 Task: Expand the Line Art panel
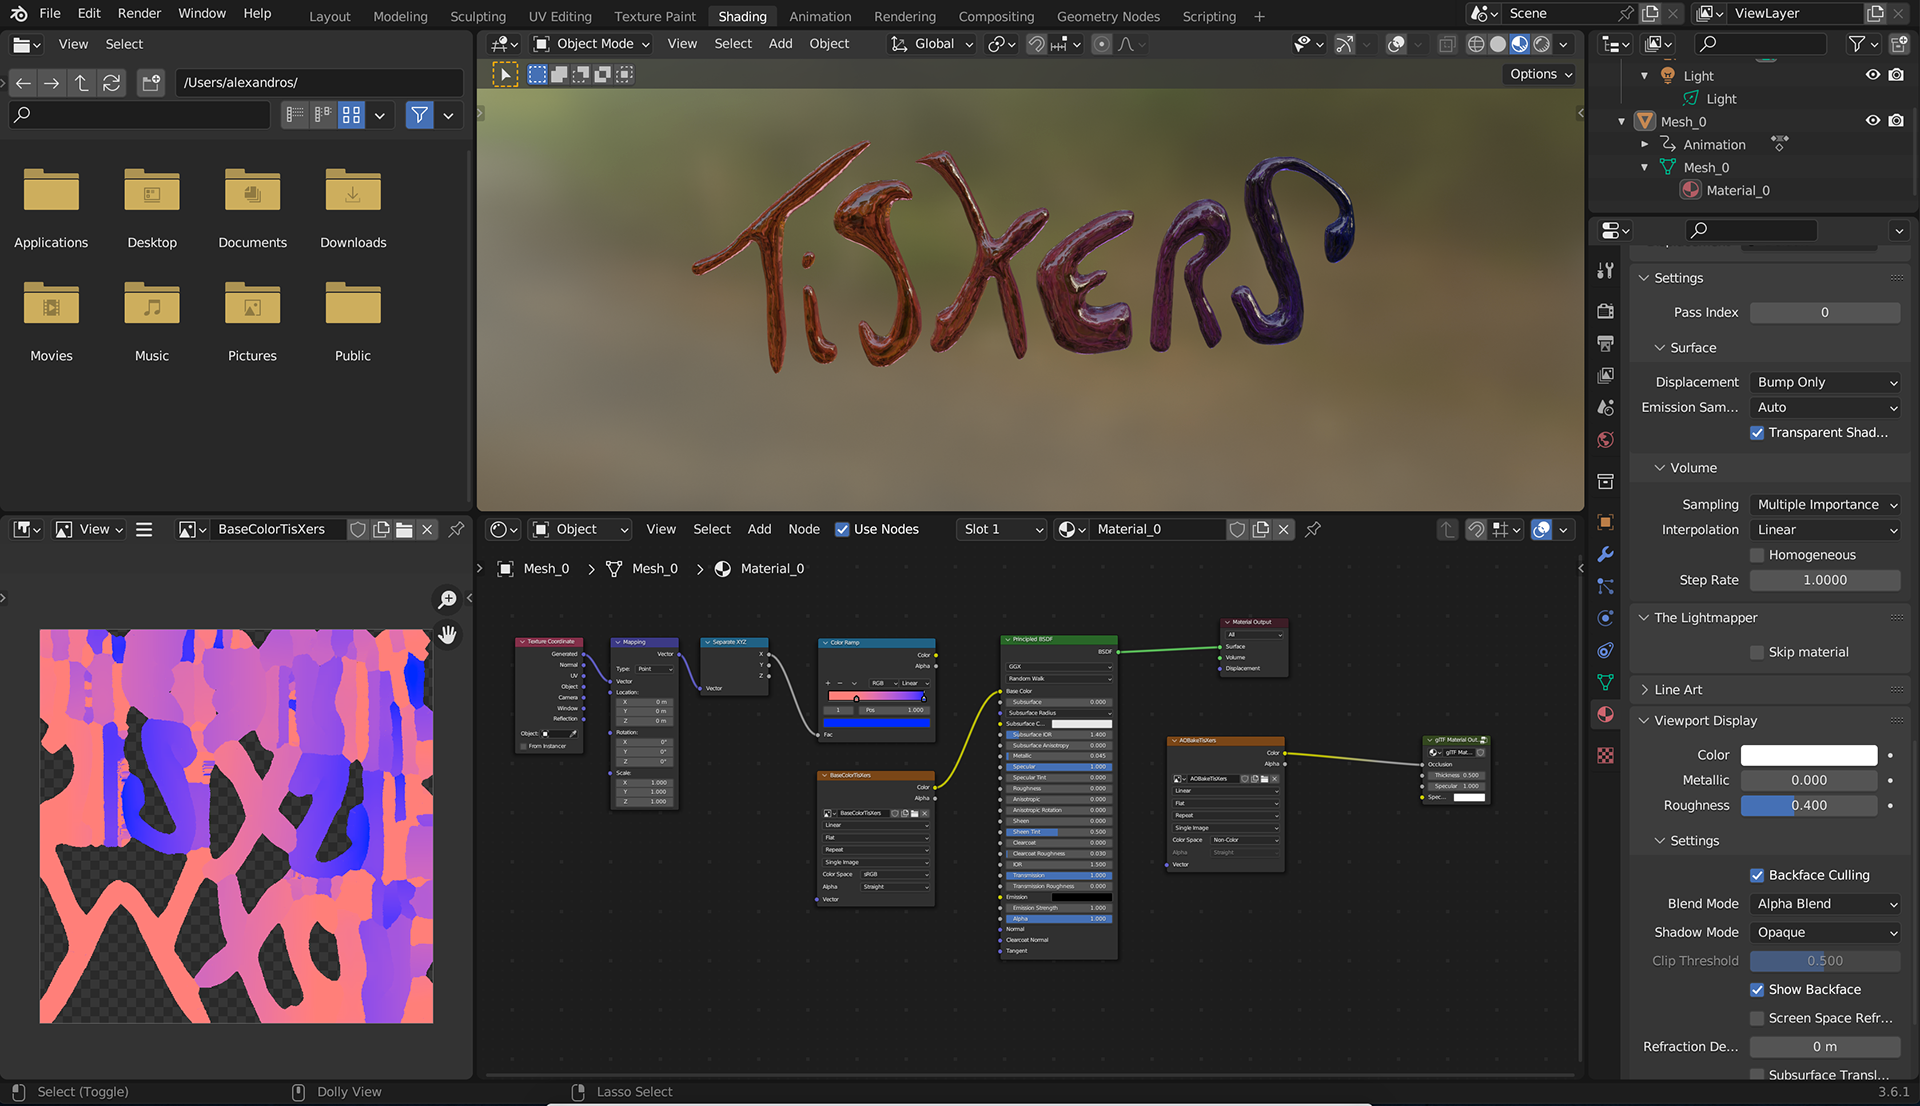tap(1678, 690)
